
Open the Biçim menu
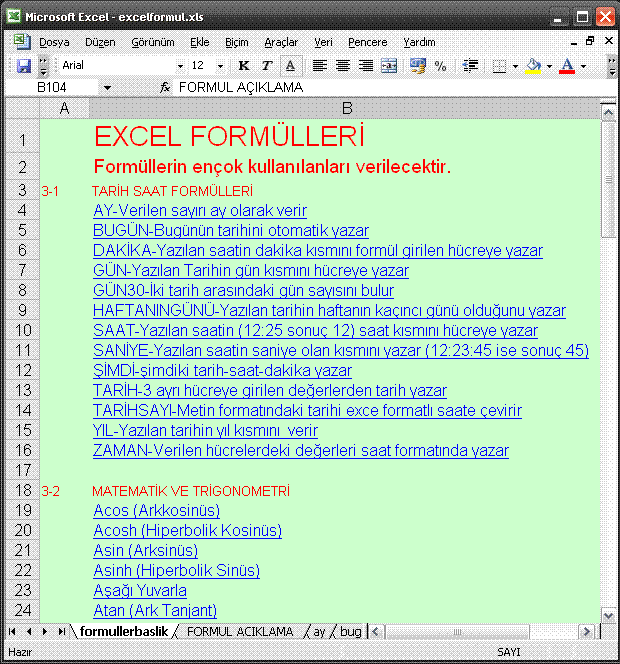point(236,42)
